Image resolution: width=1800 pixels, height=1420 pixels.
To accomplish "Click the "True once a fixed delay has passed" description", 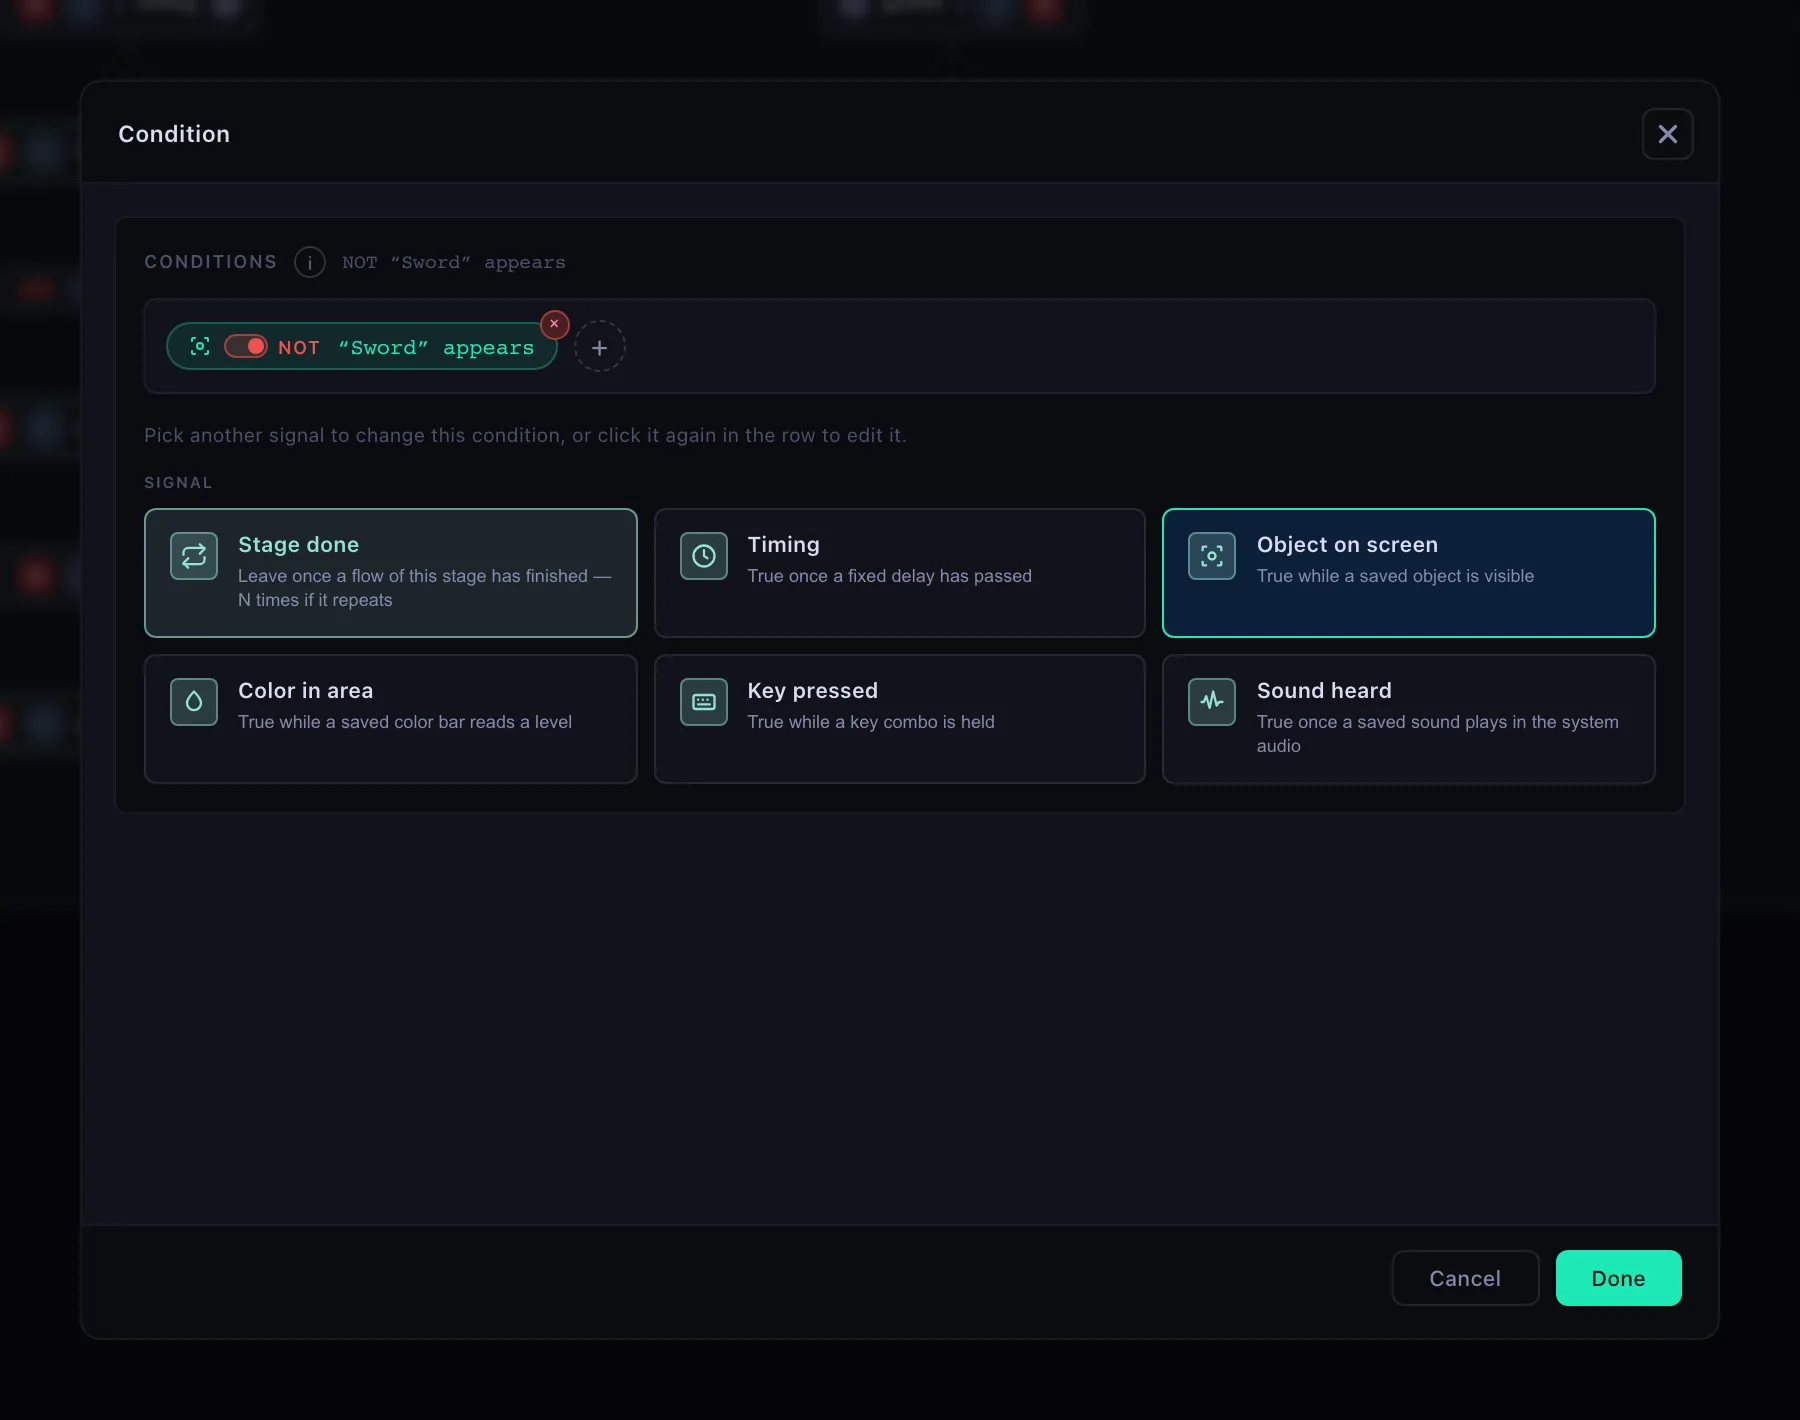I will click(x=889, y=576).
